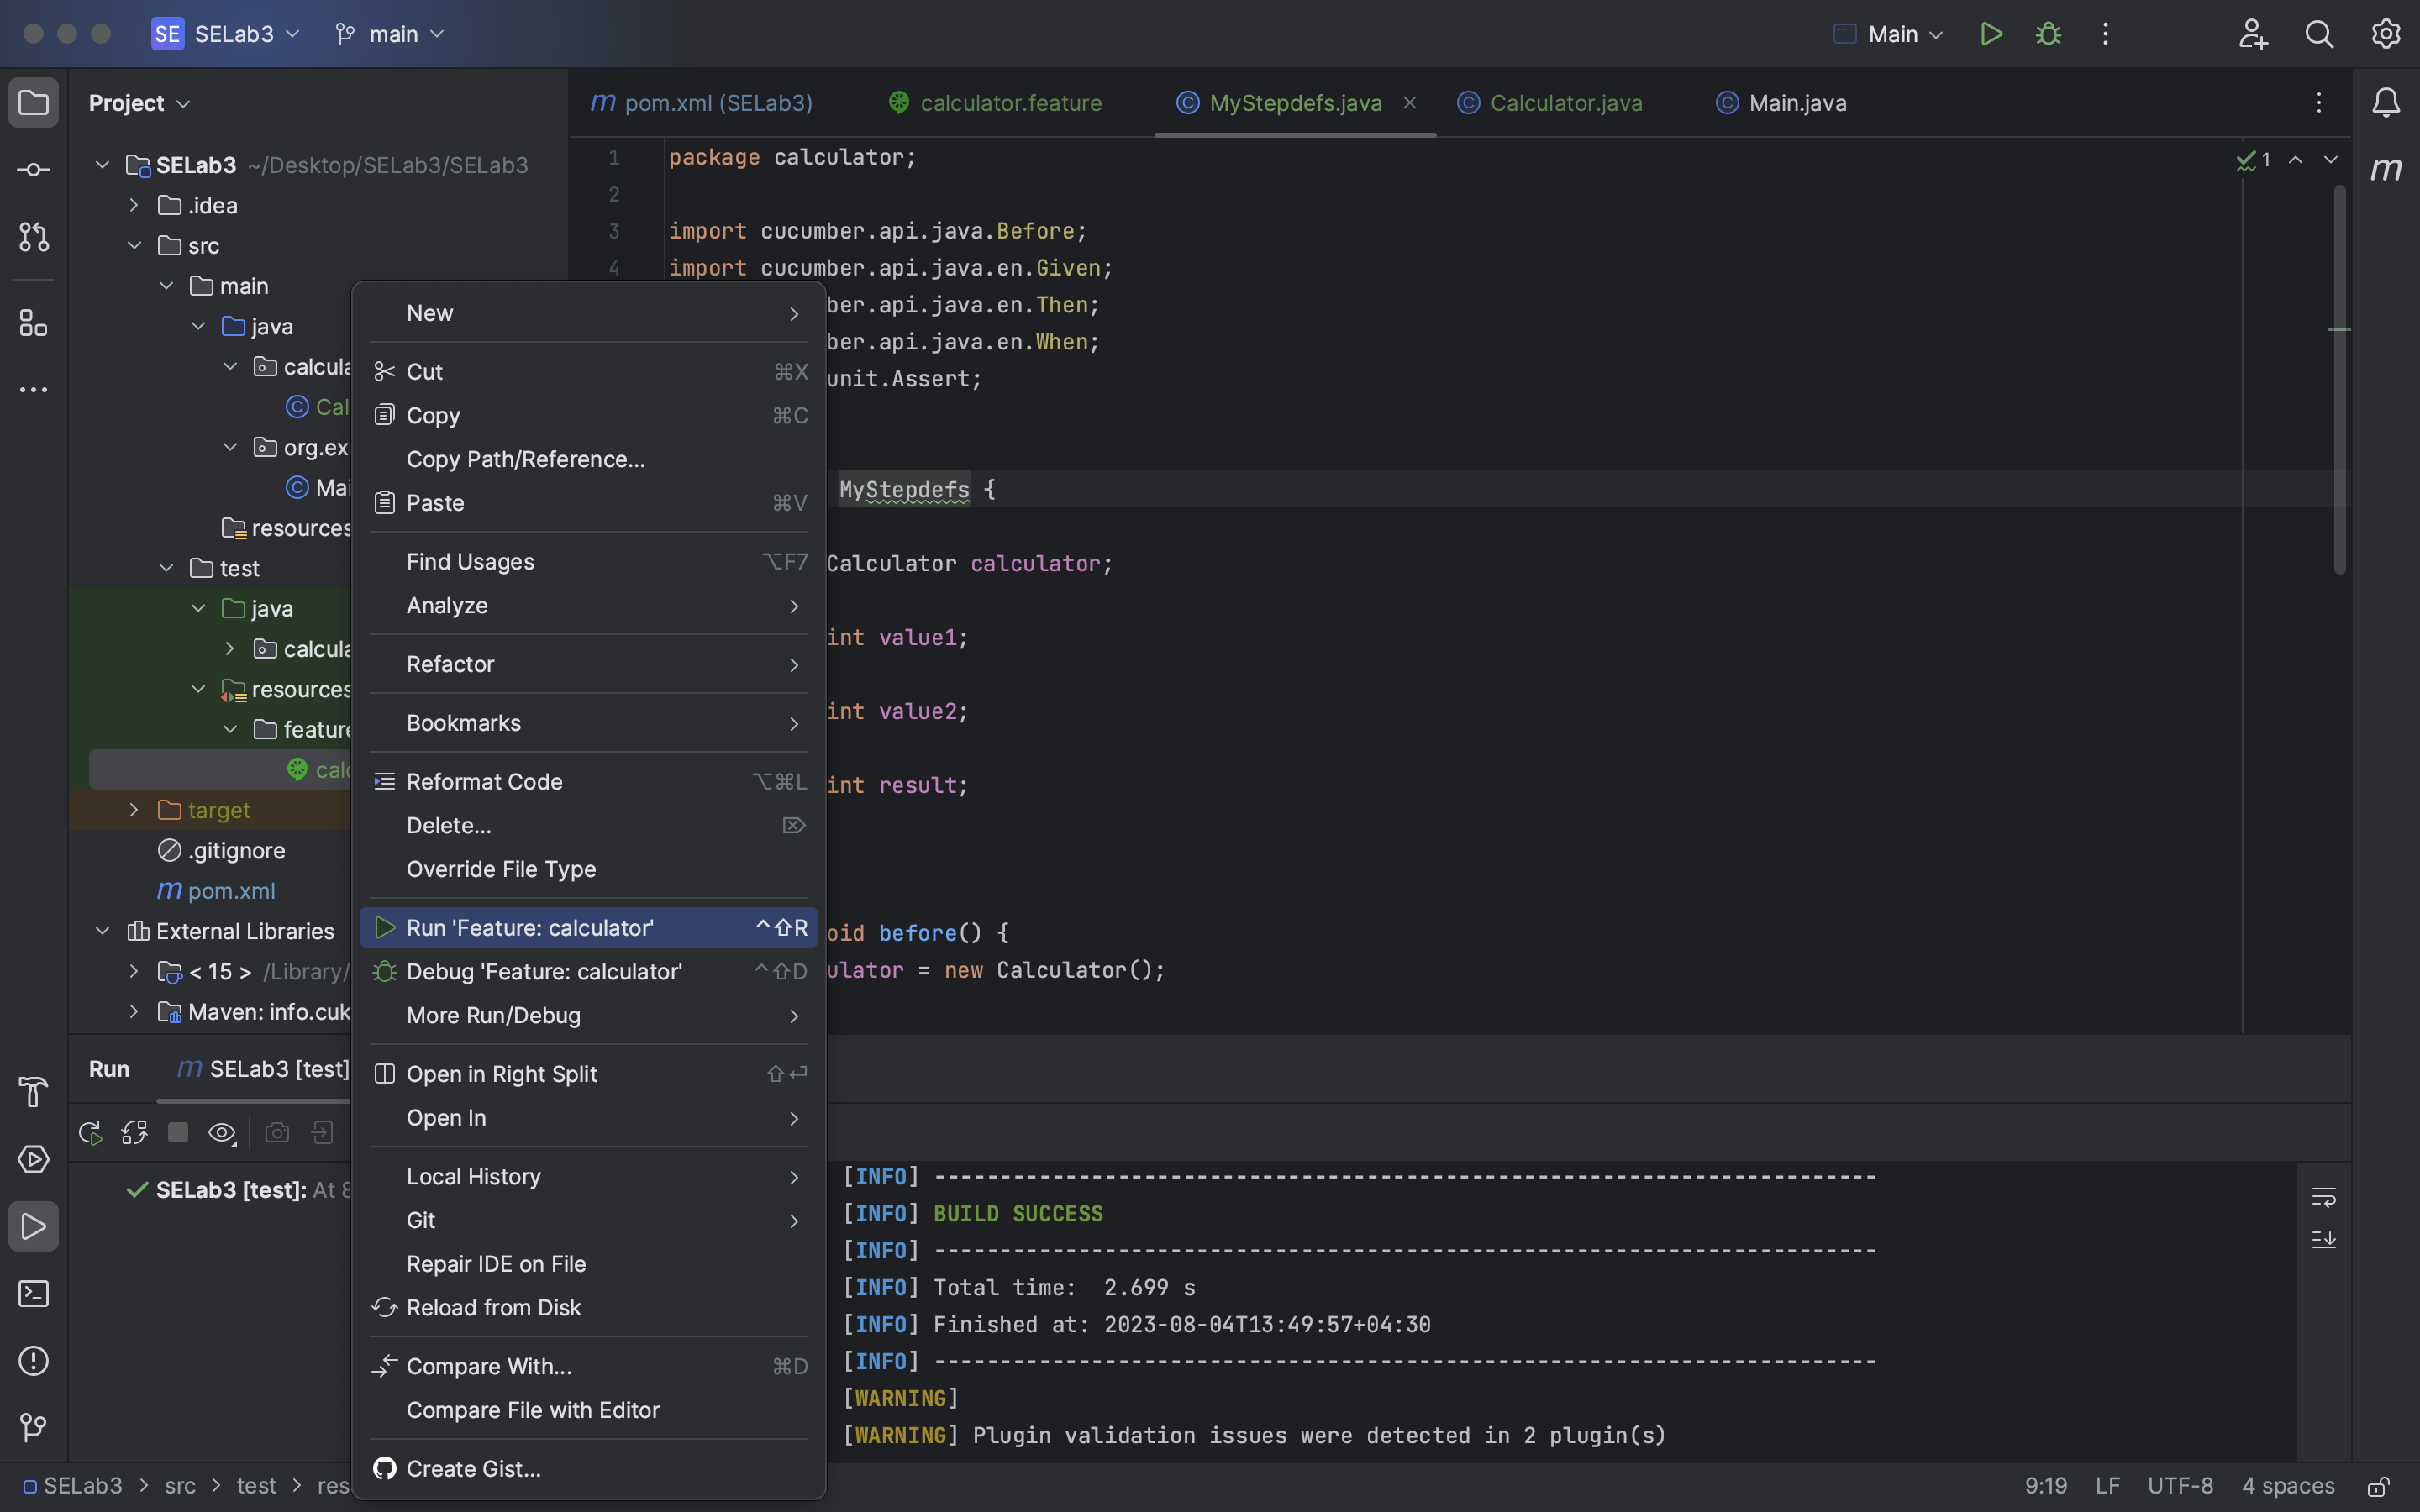Screen dimensions: 2420x1512
Task: Select Reformat Code from the context menu
Action: (x=486, y=781)
